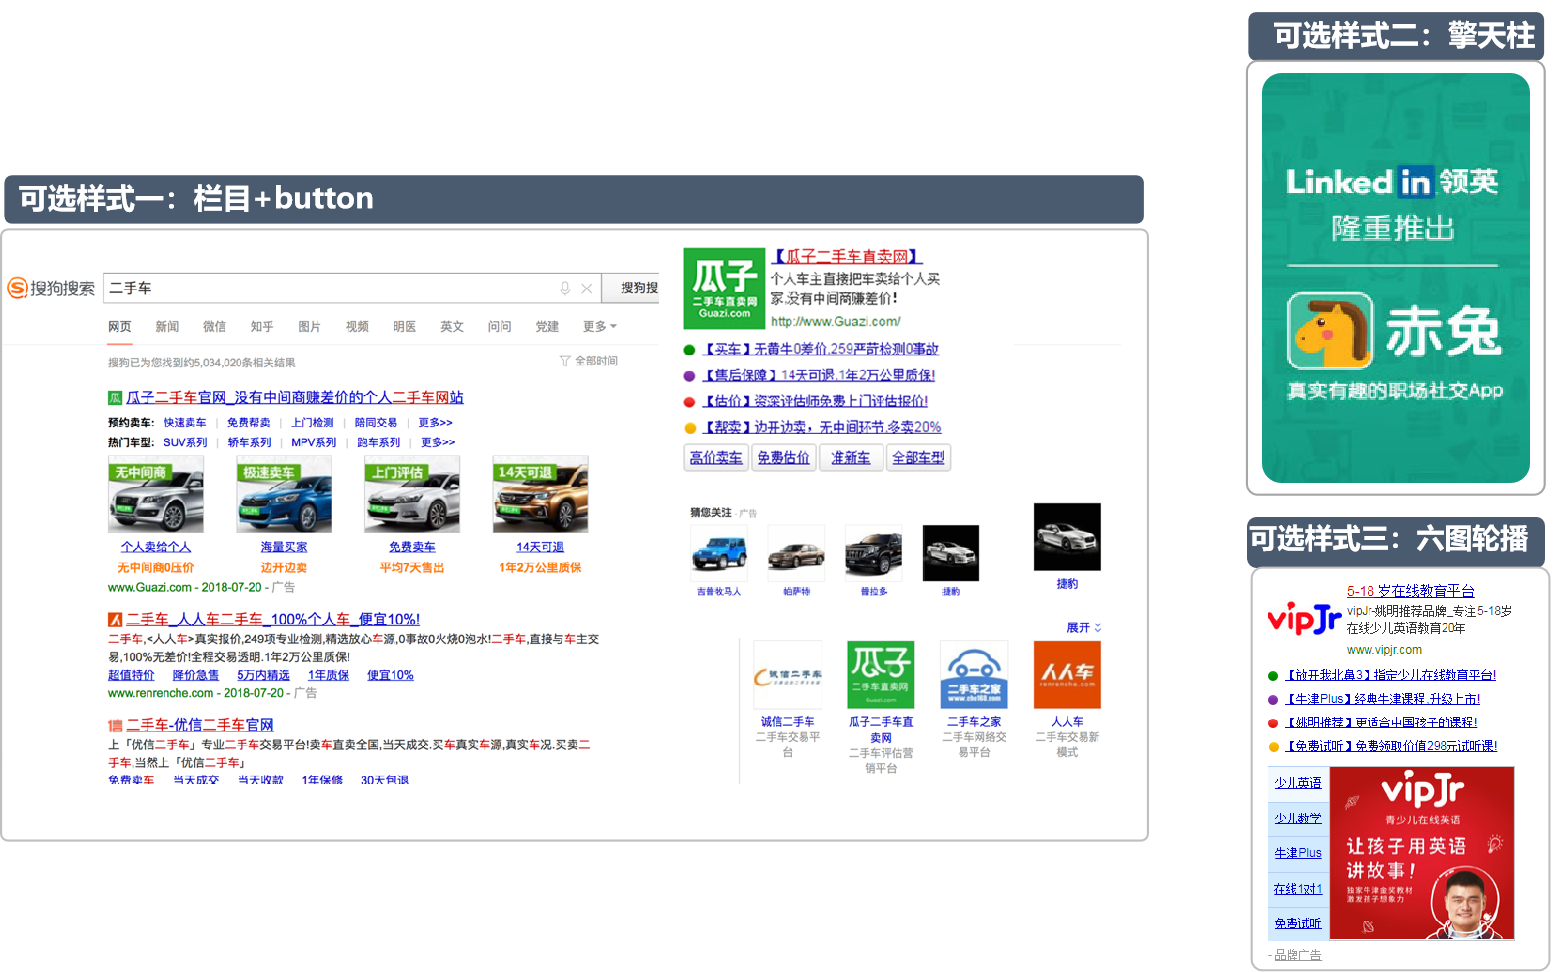
Task: Click the 诚信二手车 brand logo
Action: pos(788,674)
